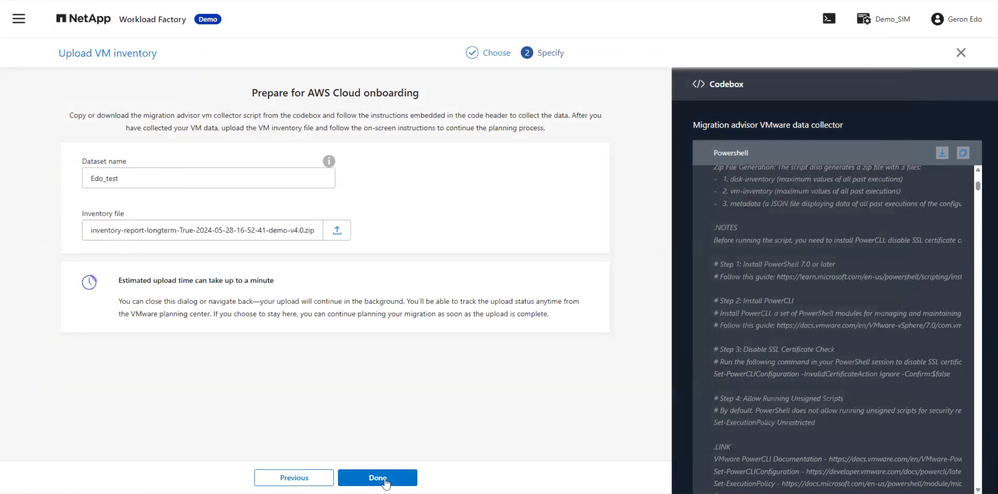Click '# Step 2: Install PowerCLI' line
This screenshot has width=998, height=494.
(754, 300)
